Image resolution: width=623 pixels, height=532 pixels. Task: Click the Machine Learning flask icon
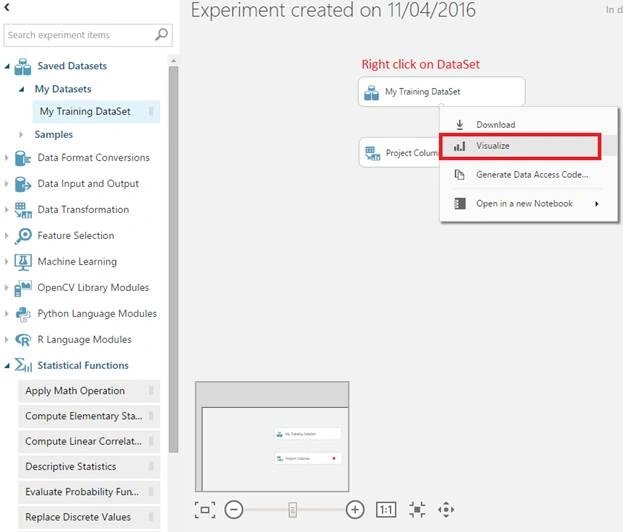pyautogui.click(x=23, y=262)
